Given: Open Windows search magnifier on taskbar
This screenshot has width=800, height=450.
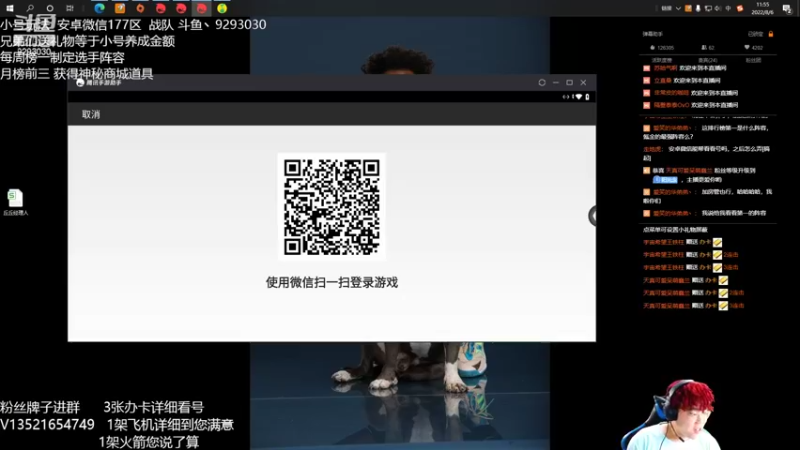Looking at the screenshot, I should coord(30,8).
